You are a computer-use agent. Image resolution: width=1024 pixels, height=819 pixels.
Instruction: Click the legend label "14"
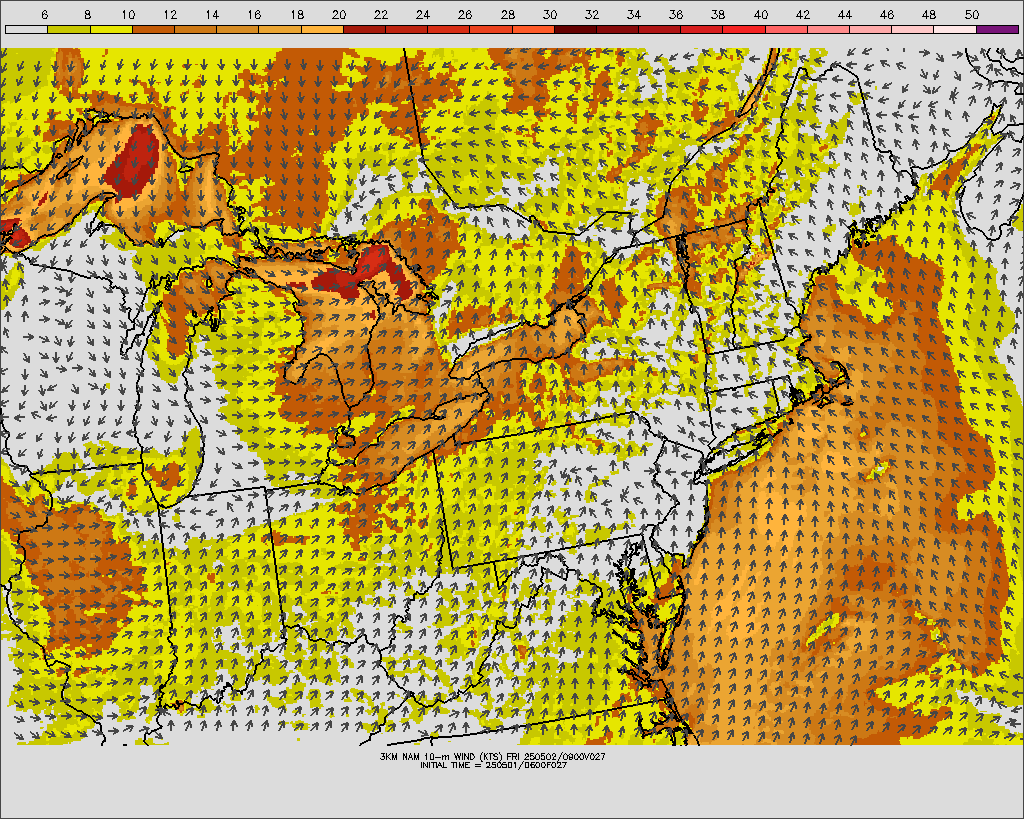click(212, 14)
